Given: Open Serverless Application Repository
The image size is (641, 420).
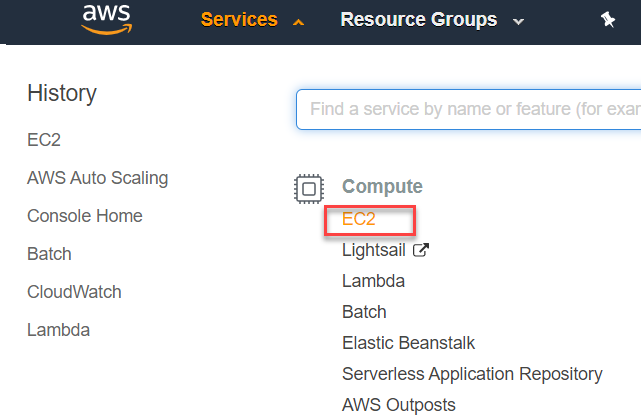Looking at the screenshot, I should [x=472, y=374].
